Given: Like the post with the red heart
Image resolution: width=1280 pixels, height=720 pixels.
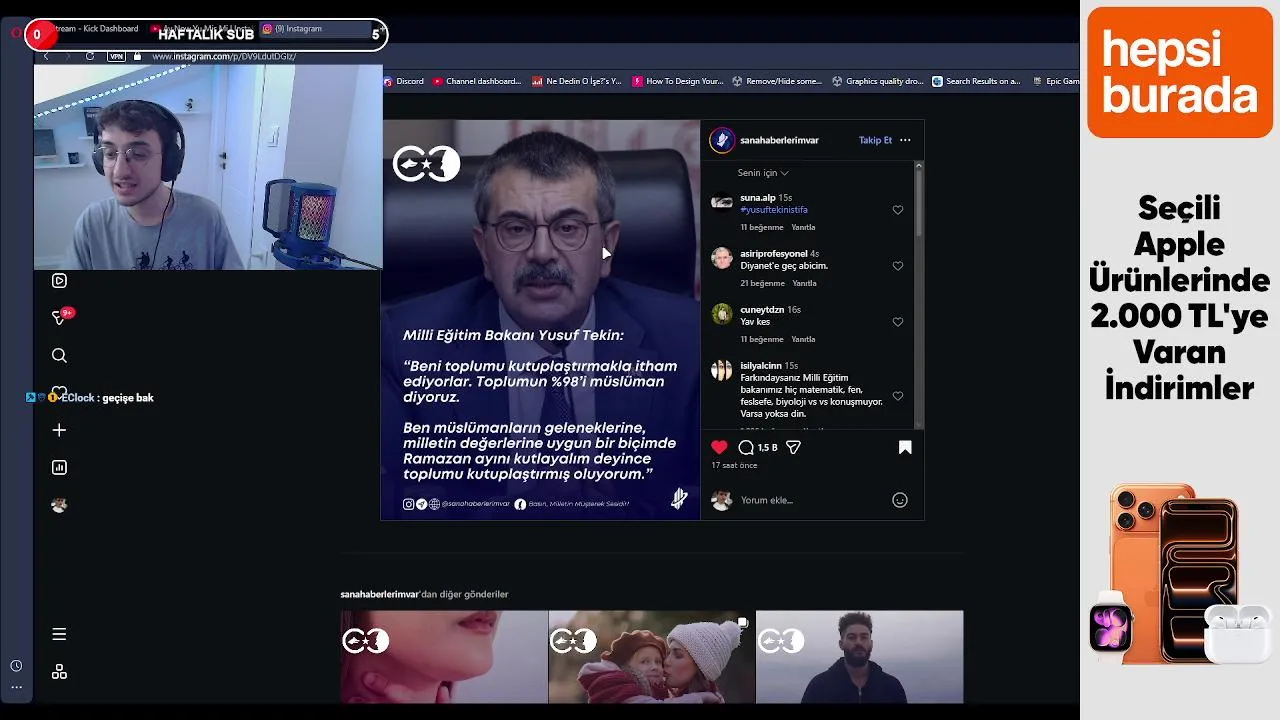Looking at the screenshot, I should click(719, 447).
